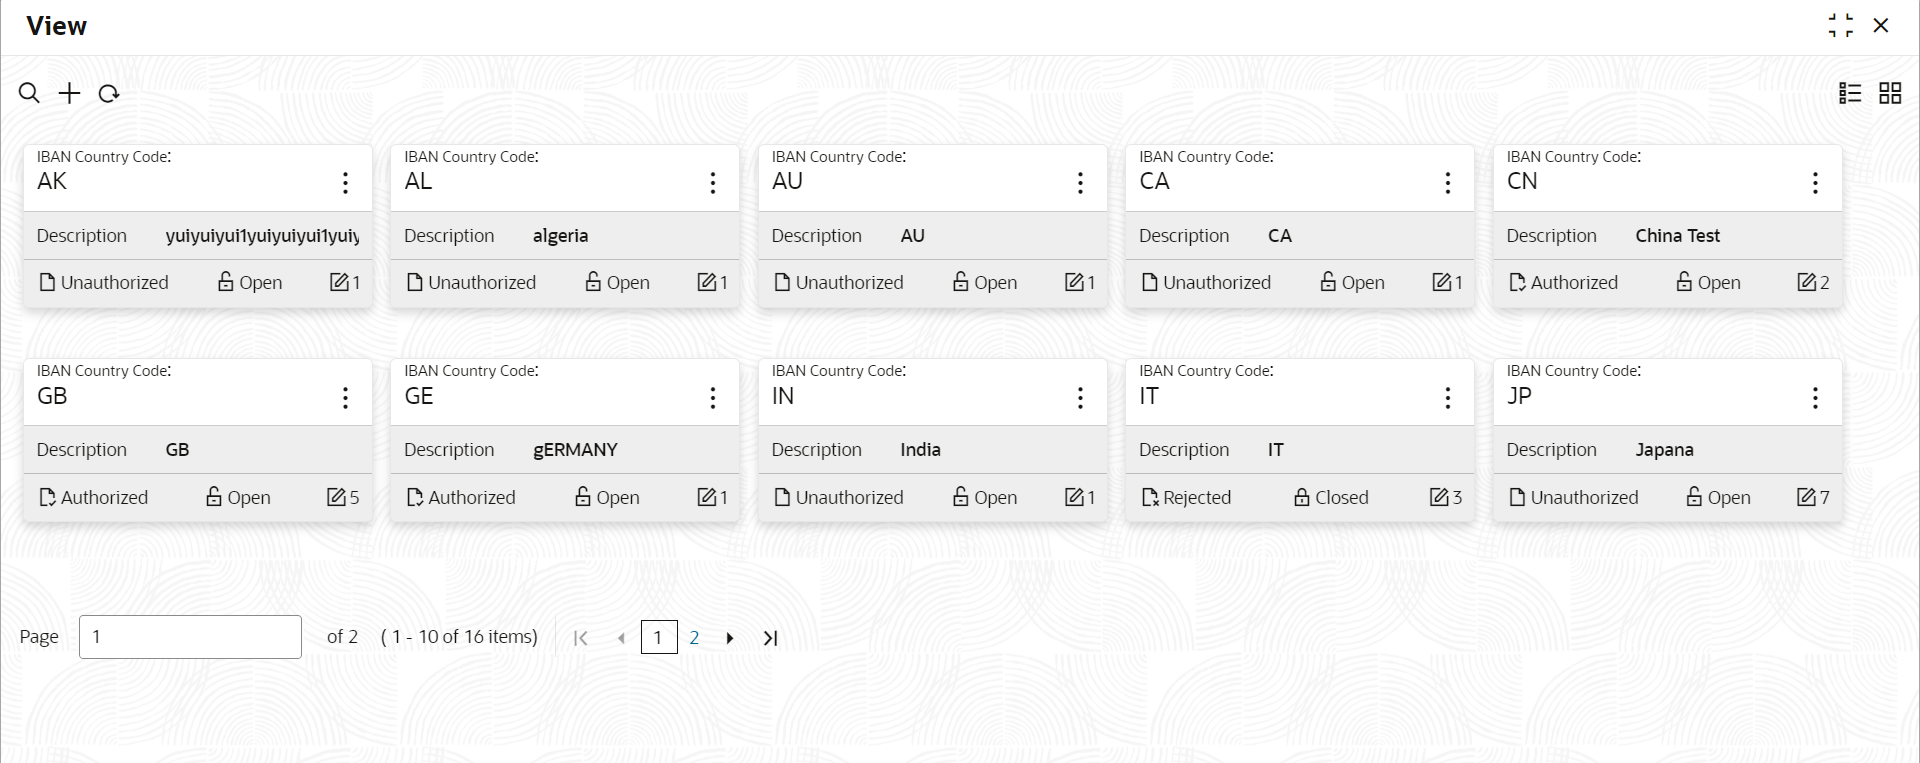Go to page 2 of results
Viewport: 1920px width, 763px height.
(694, 637)
